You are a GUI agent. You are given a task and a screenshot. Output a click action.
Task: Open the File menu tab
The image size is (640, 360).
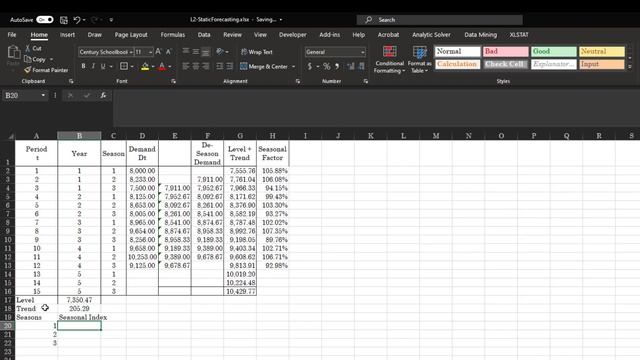tap(12, 35)
